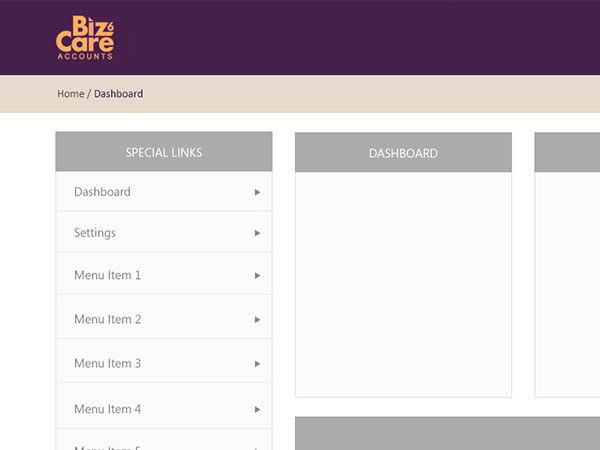The height and width of the screenshot is (450, 600).
Task: Expand Menu Item 4 via its arrow
Action: coord(257,409)
